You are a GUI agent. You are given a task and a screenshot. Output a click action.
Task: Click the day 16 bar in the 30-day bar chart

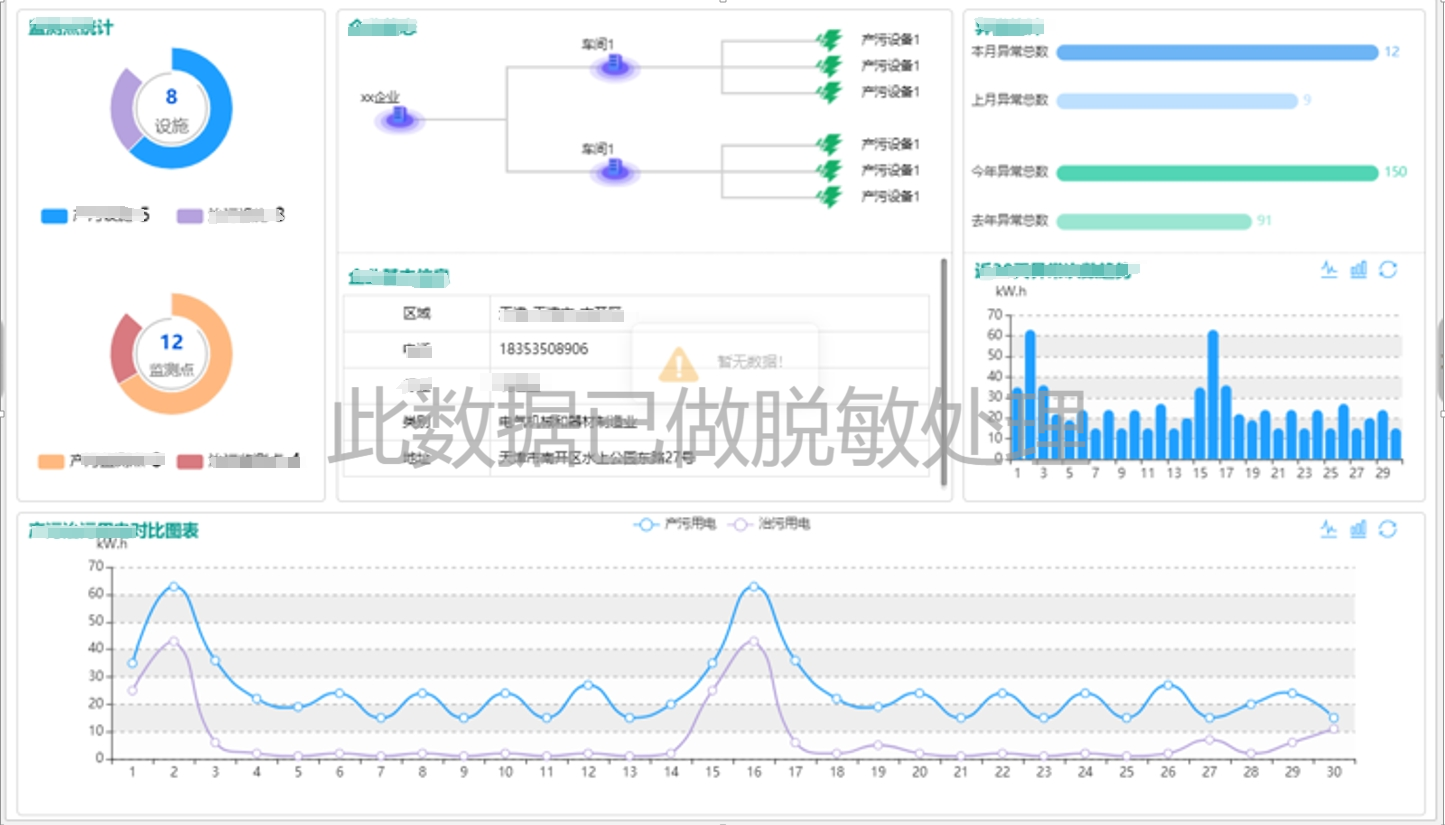click(1213, 395)
